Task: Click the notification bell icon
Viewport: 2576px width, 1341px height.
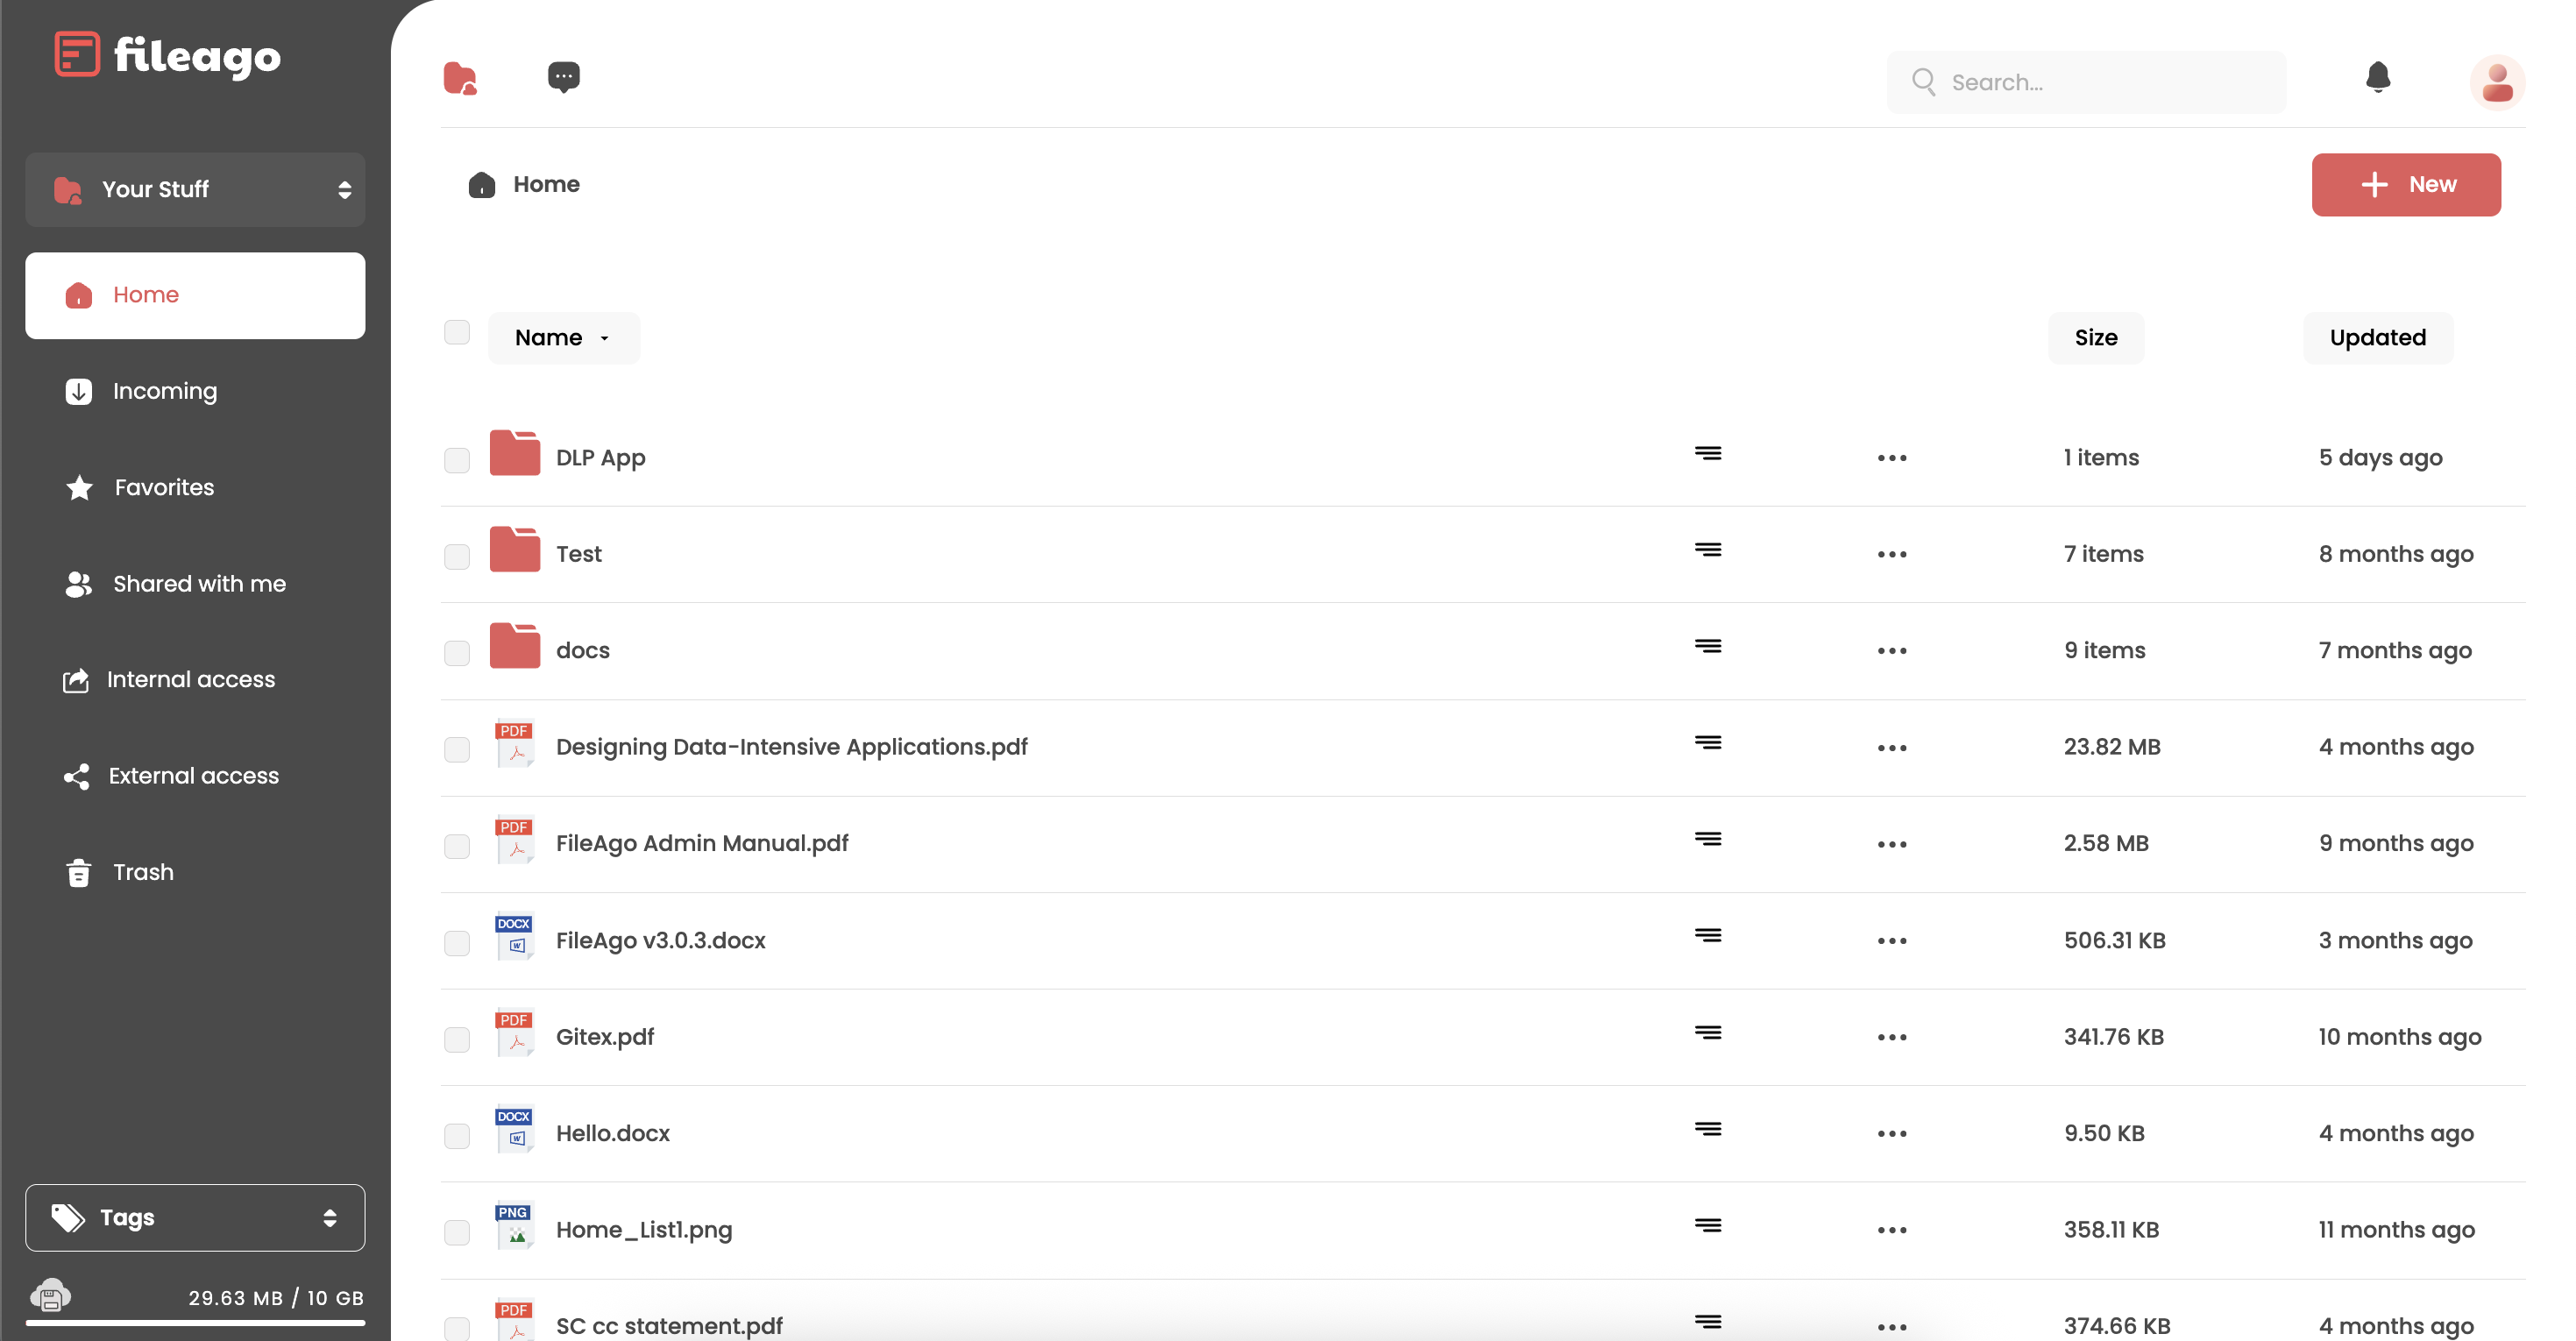Action: (2377, 78)
